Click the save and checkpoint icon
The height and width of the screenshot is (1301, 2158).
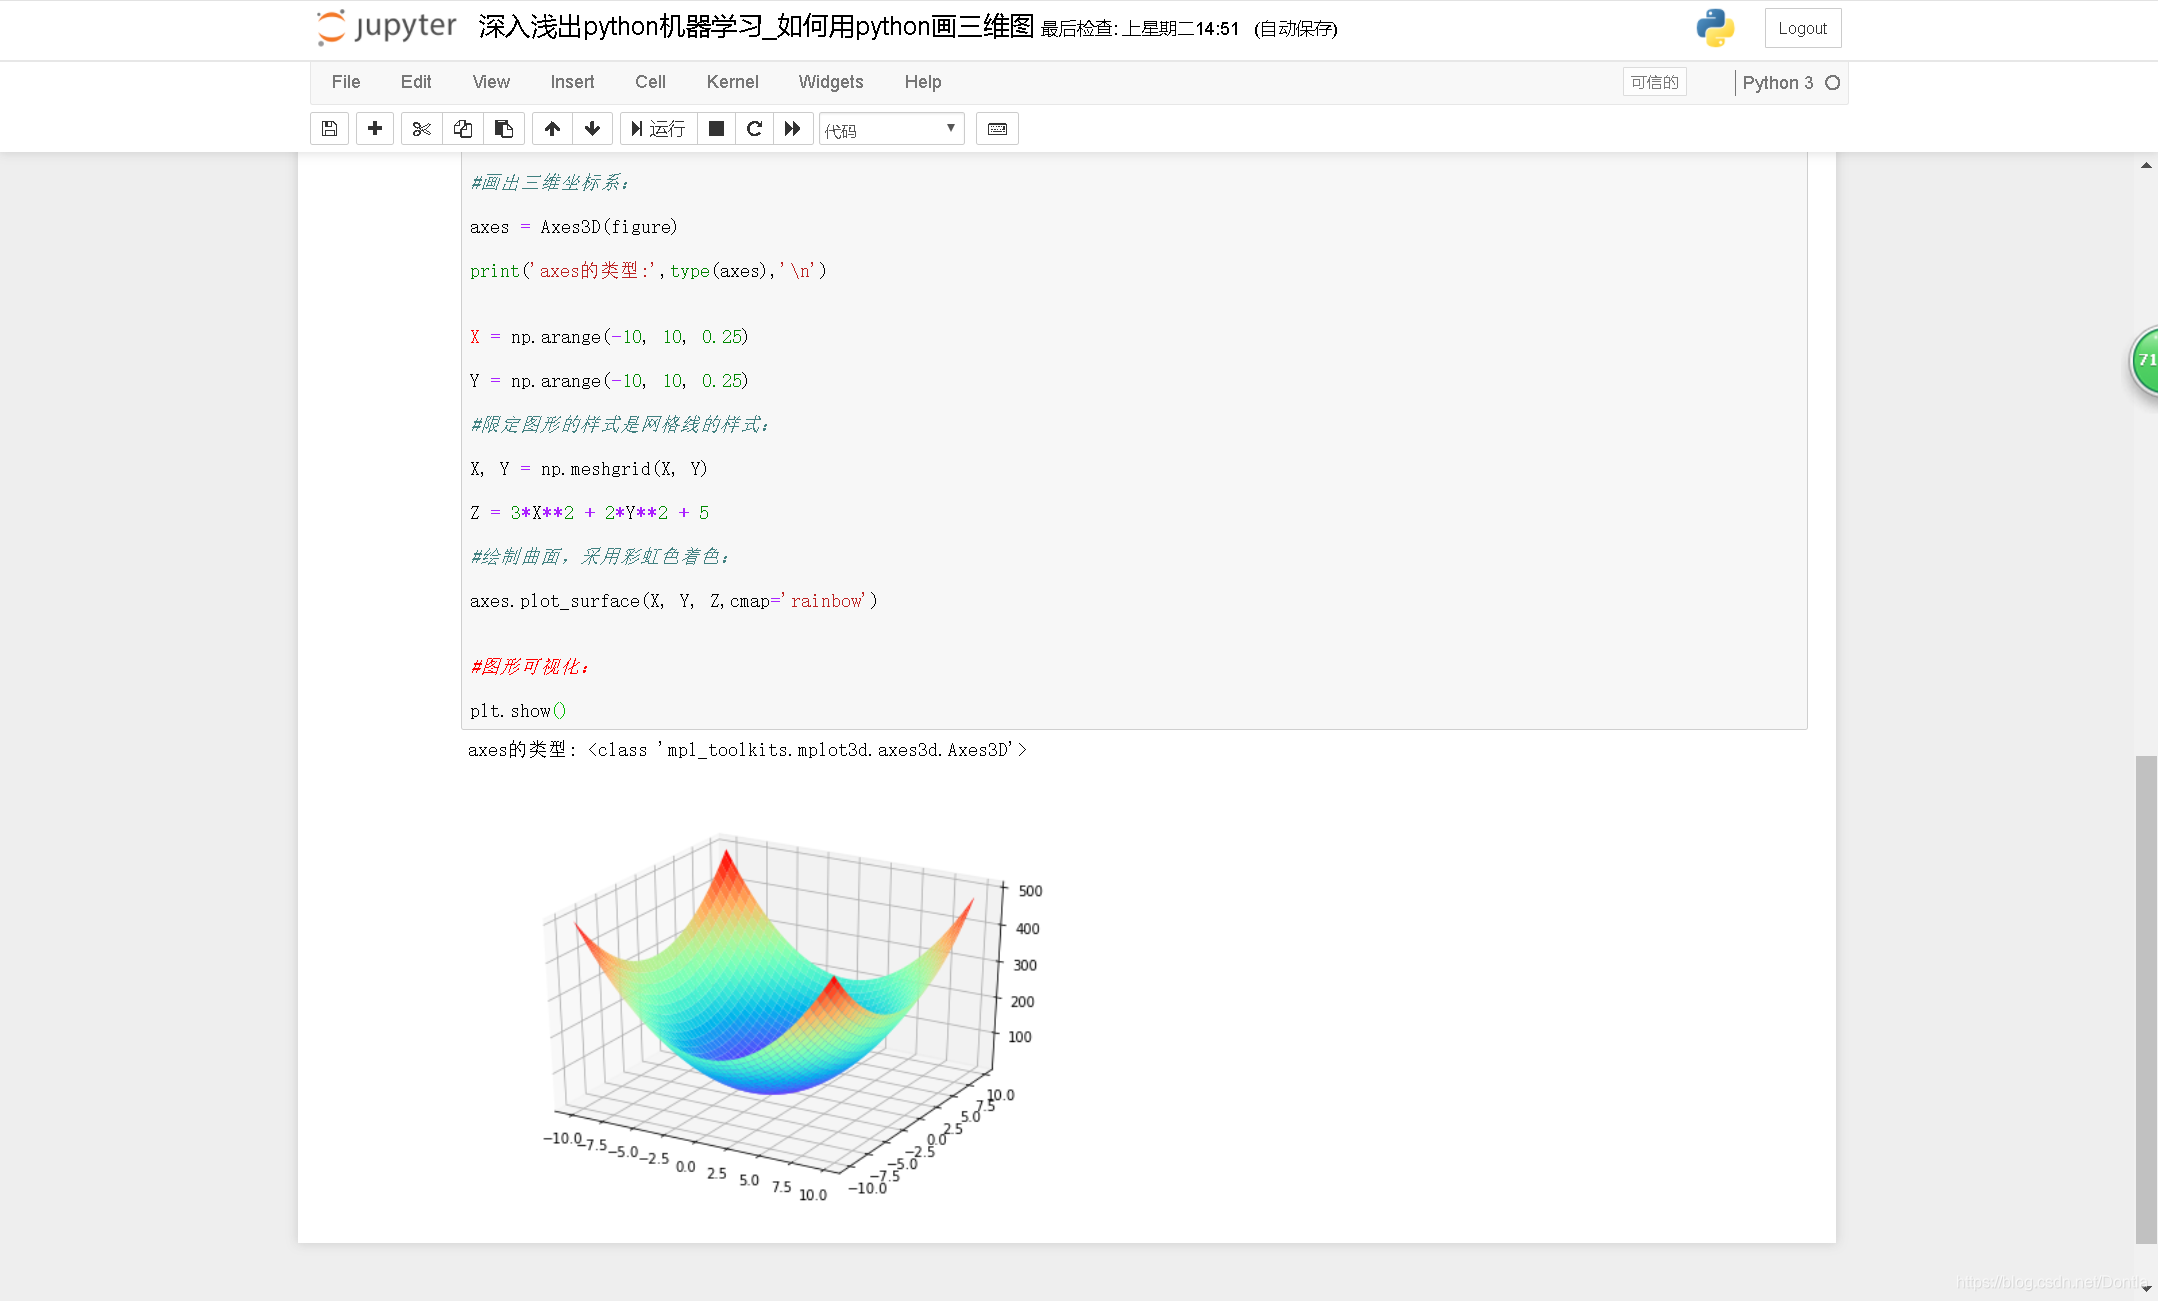tap(329, 129)
